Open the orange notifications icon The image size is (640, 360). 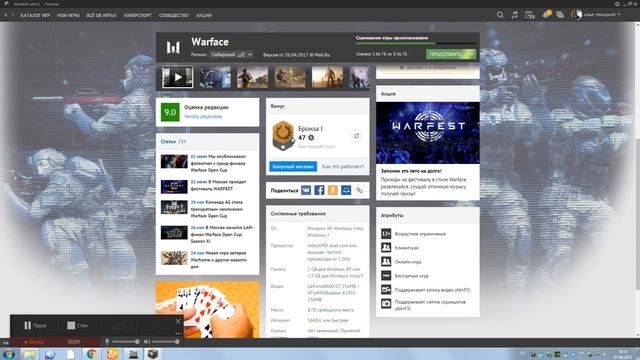pyautogui.click(x=547, y=14)
